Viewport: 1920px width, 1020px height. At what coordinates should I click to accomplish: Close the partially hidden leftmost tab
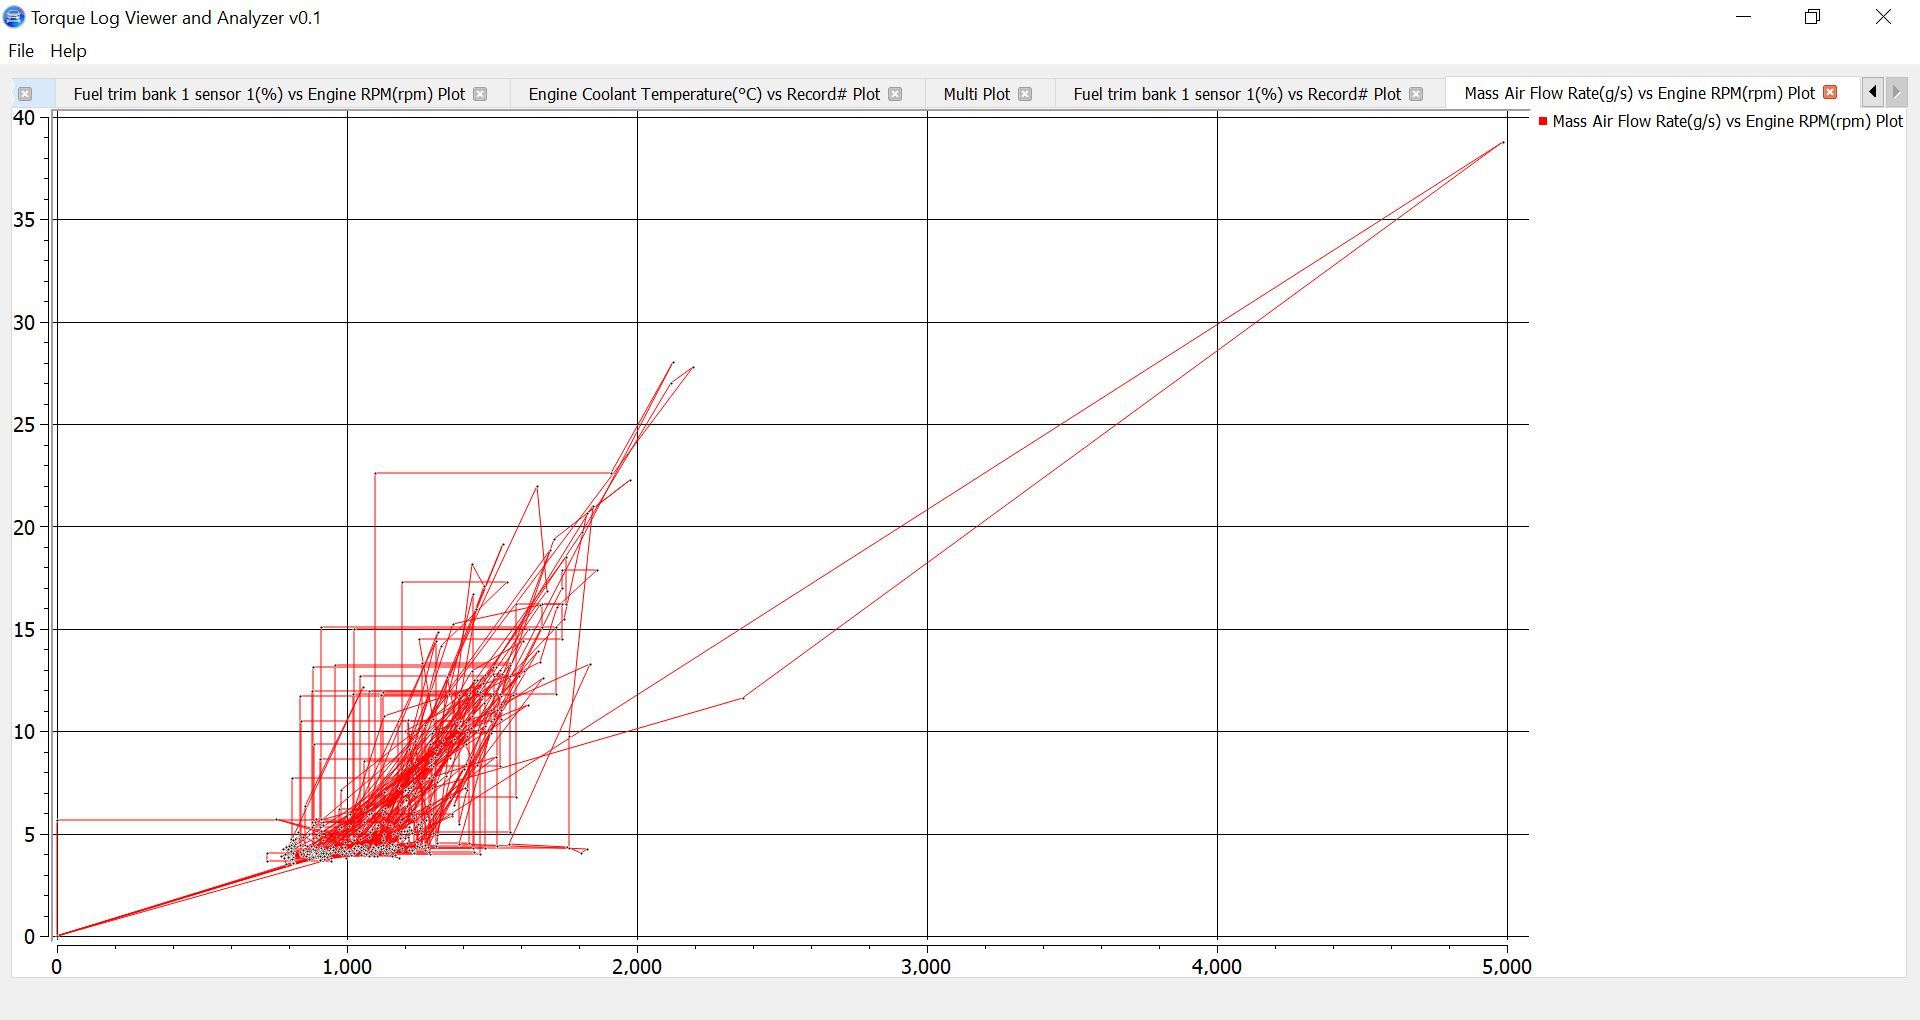pyautogui.click(x=25, y=94)
